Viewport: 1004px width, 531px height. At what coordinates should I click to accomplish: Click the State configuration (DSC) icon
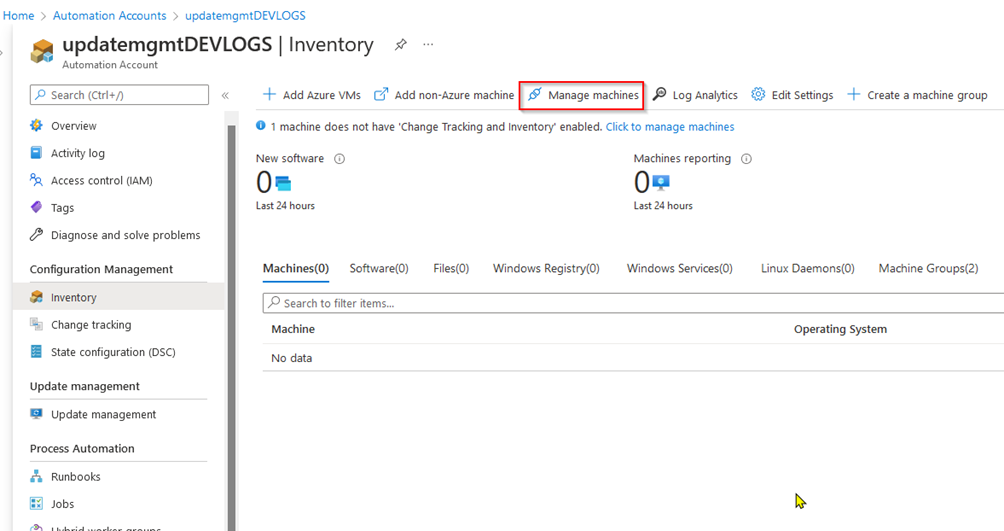(x=36, y=352)
